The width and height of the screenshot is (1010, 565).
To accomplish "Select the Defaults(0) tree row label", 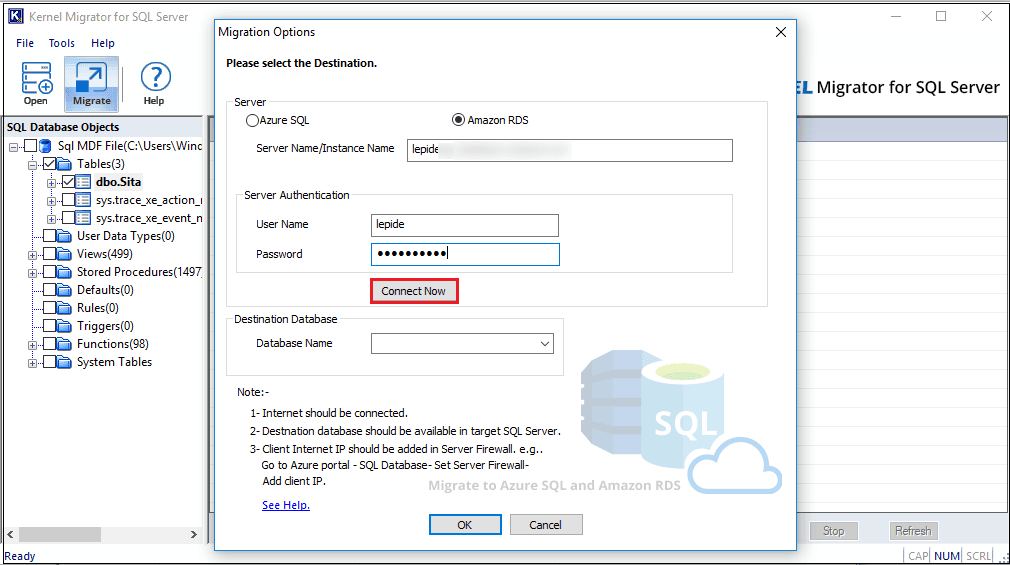I will tap(105, 291).
